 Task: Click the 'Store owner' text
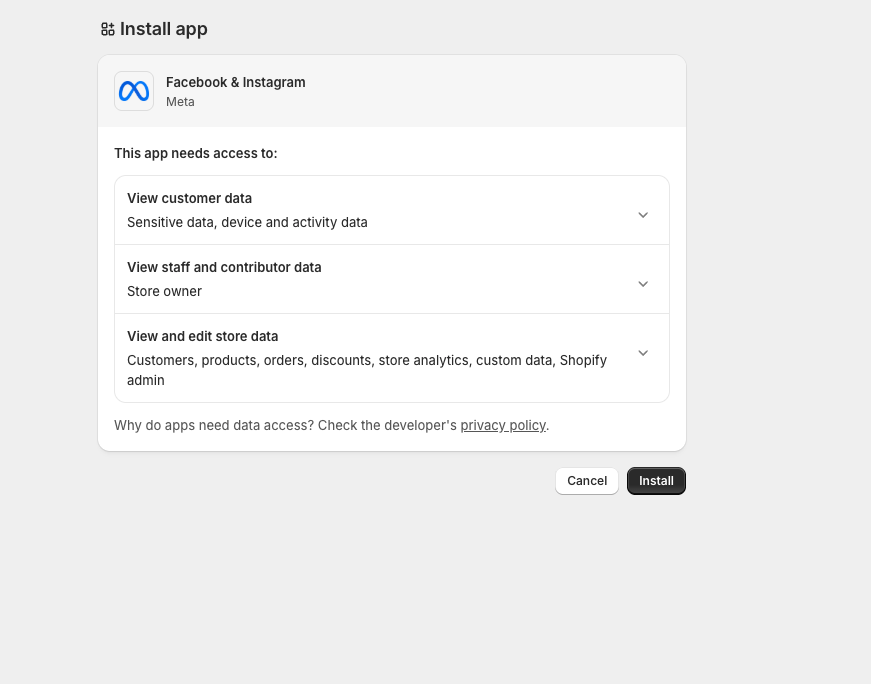164,291
